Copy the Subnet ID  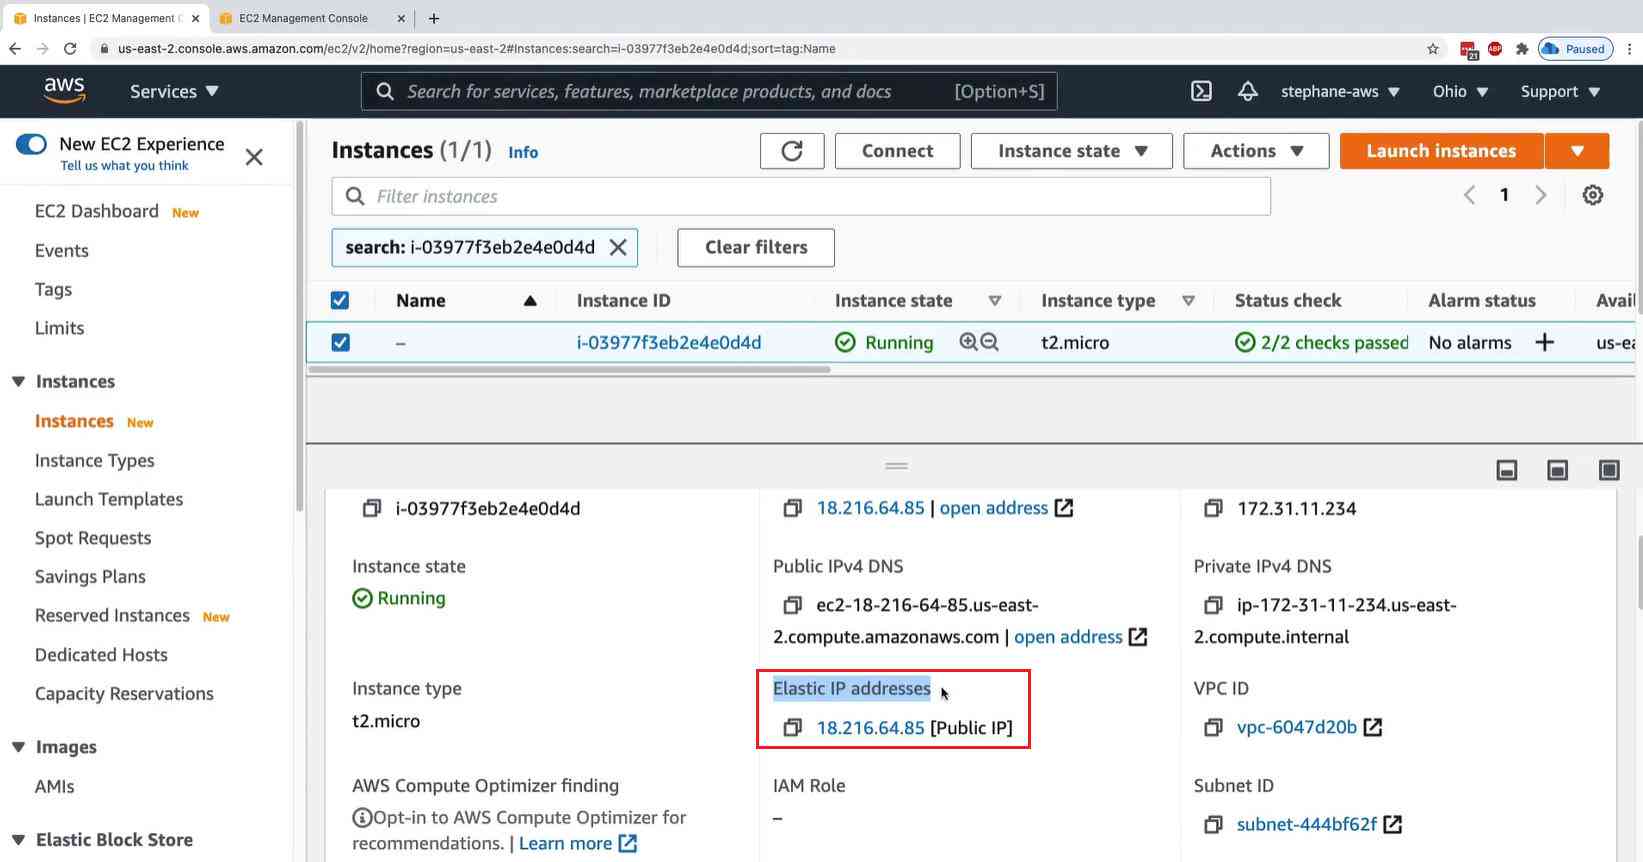[1213, 825]
